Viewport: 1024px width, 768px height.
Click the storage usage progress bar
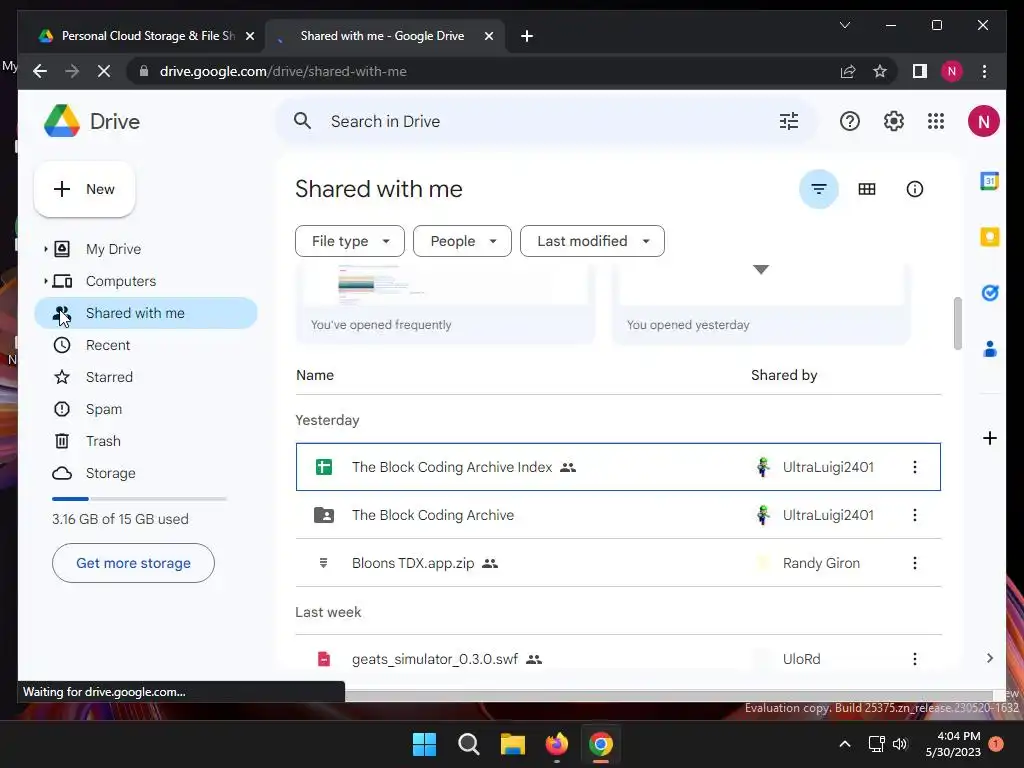(x=139, y=499)
